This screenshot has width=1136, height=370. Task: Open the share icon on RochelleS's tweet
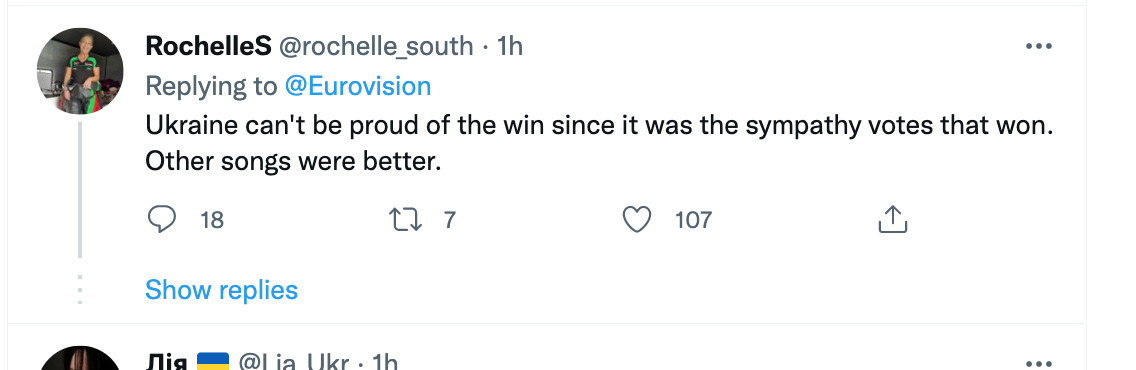893,219
